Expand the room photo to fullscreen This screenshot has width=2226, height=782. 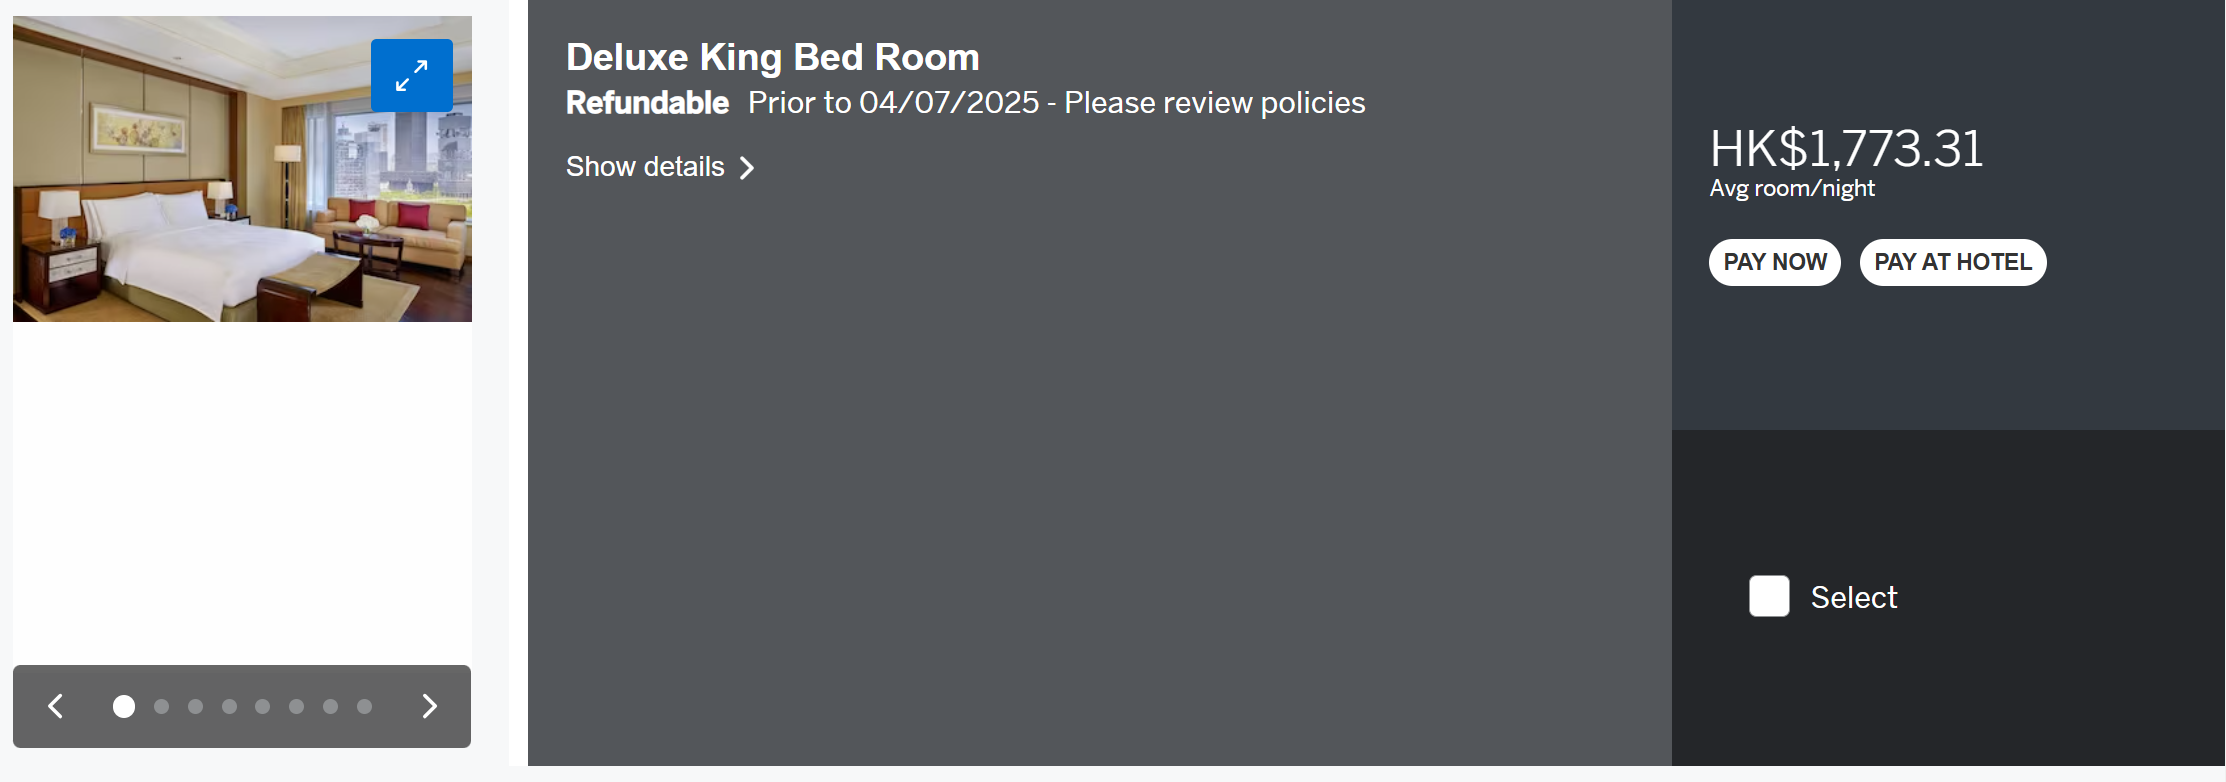(x=411, y=75)
